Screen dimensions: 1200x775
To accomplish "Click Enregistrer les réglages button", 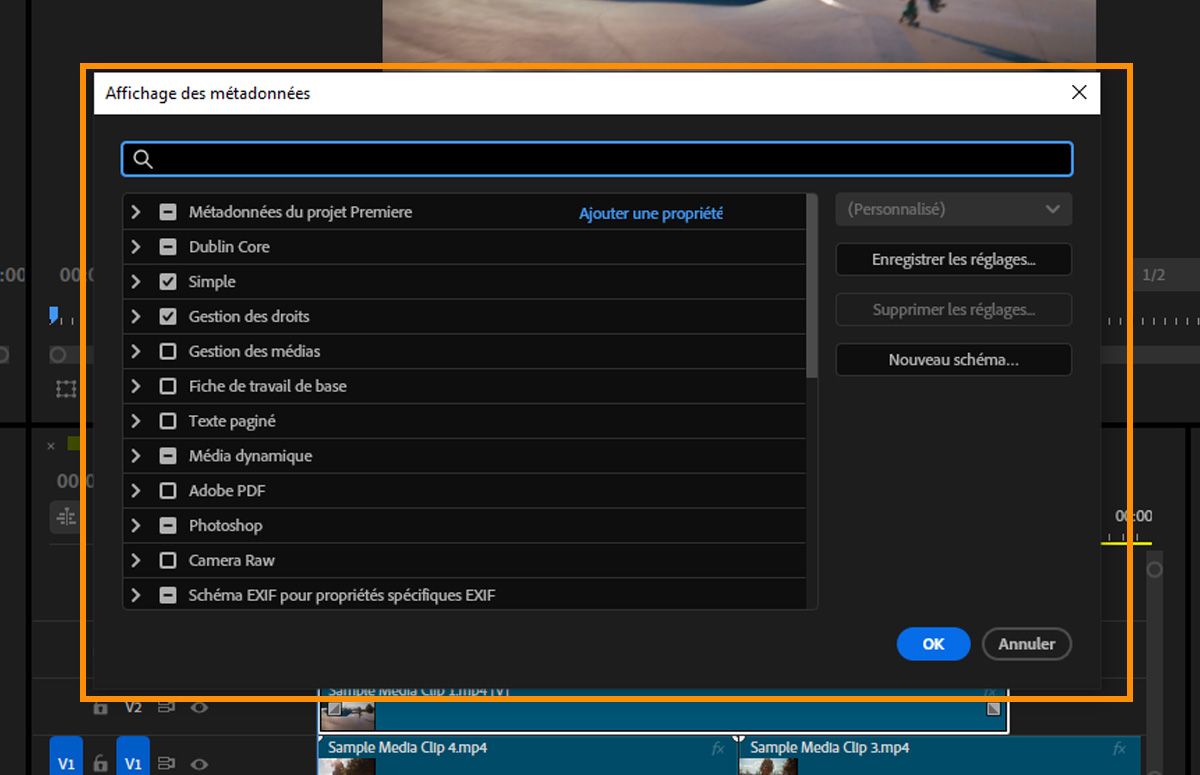I will tap(954, 260).
